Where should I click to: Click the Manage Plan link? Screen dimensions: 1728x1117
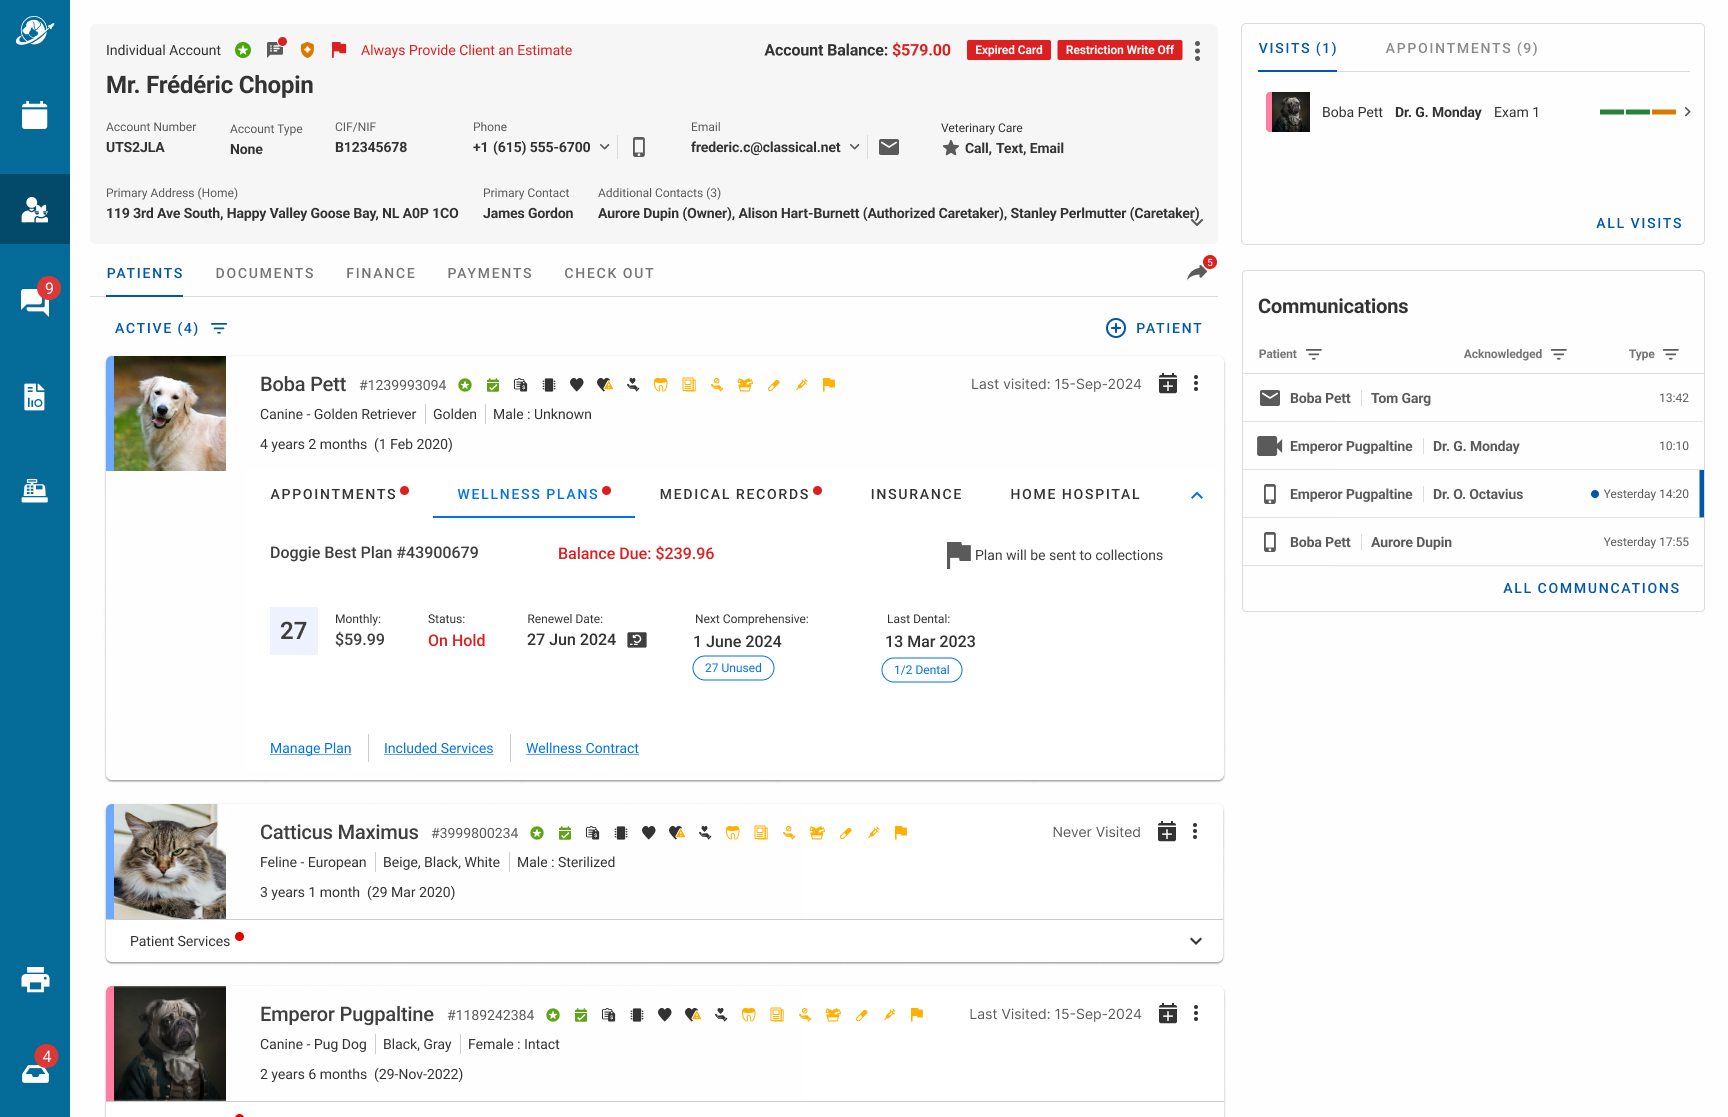tap(310, 748)
